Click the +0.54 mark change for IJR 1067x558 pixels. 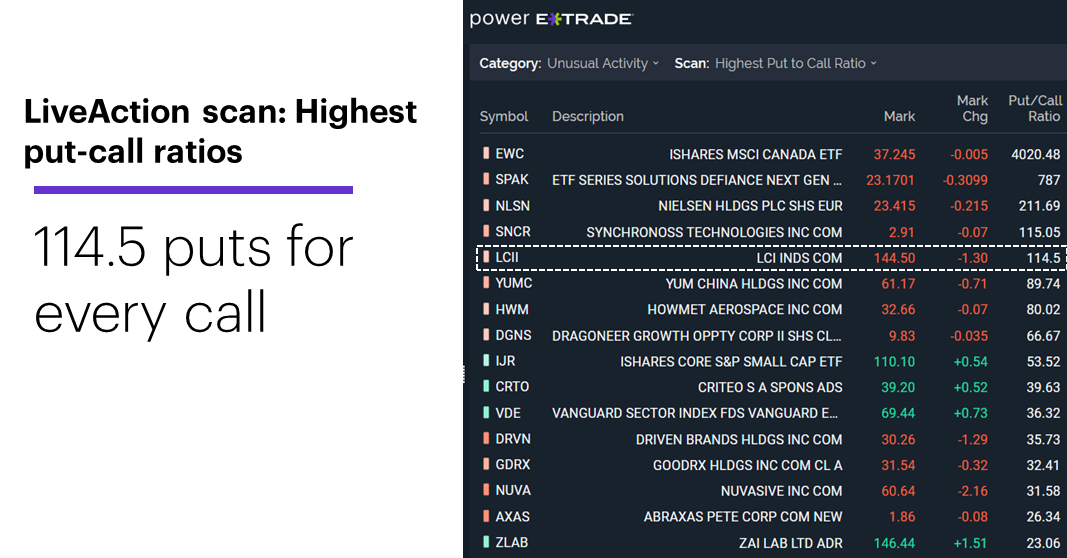coord(970,361)
